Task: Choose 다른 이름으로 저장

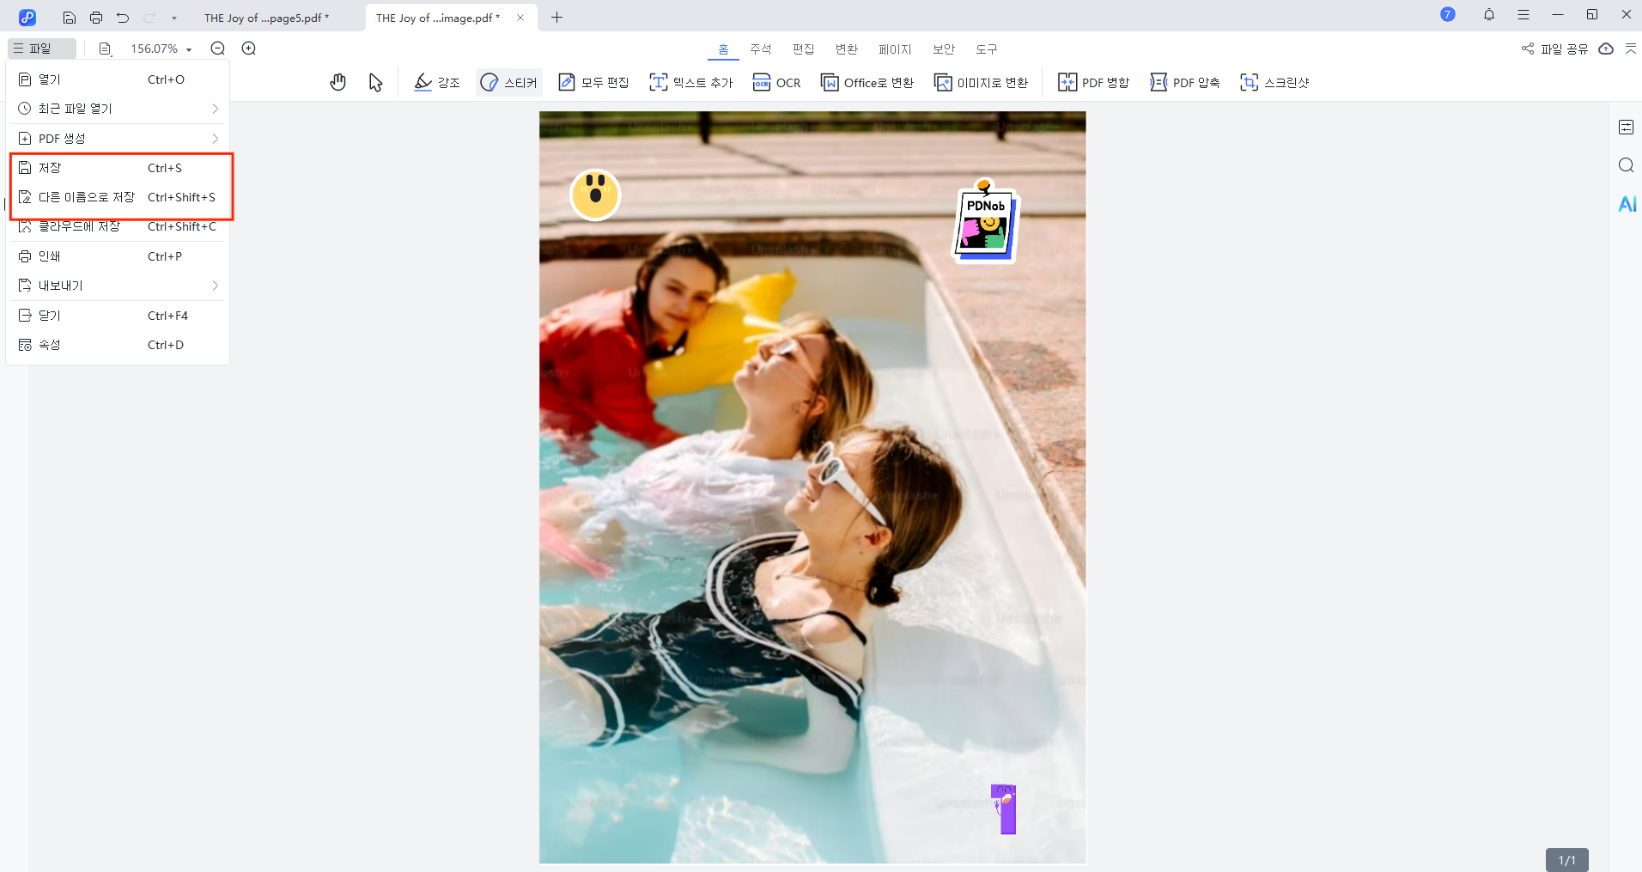Action: [x=118, y=197]
